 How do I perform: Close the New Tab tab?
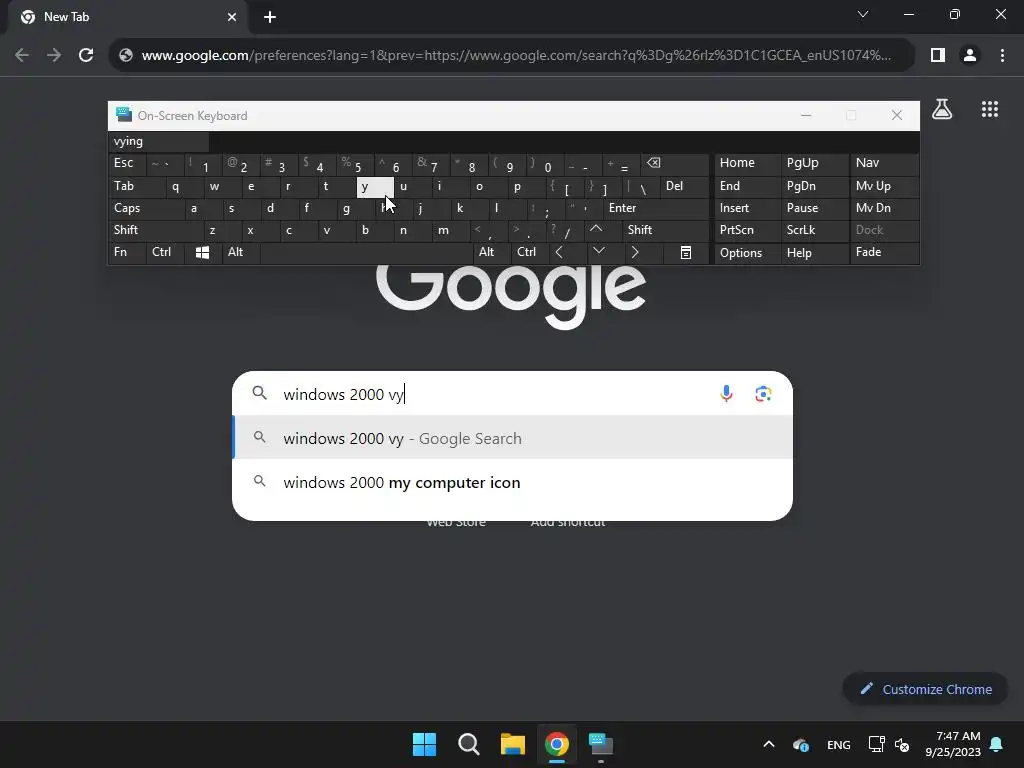tap(232, 17)
